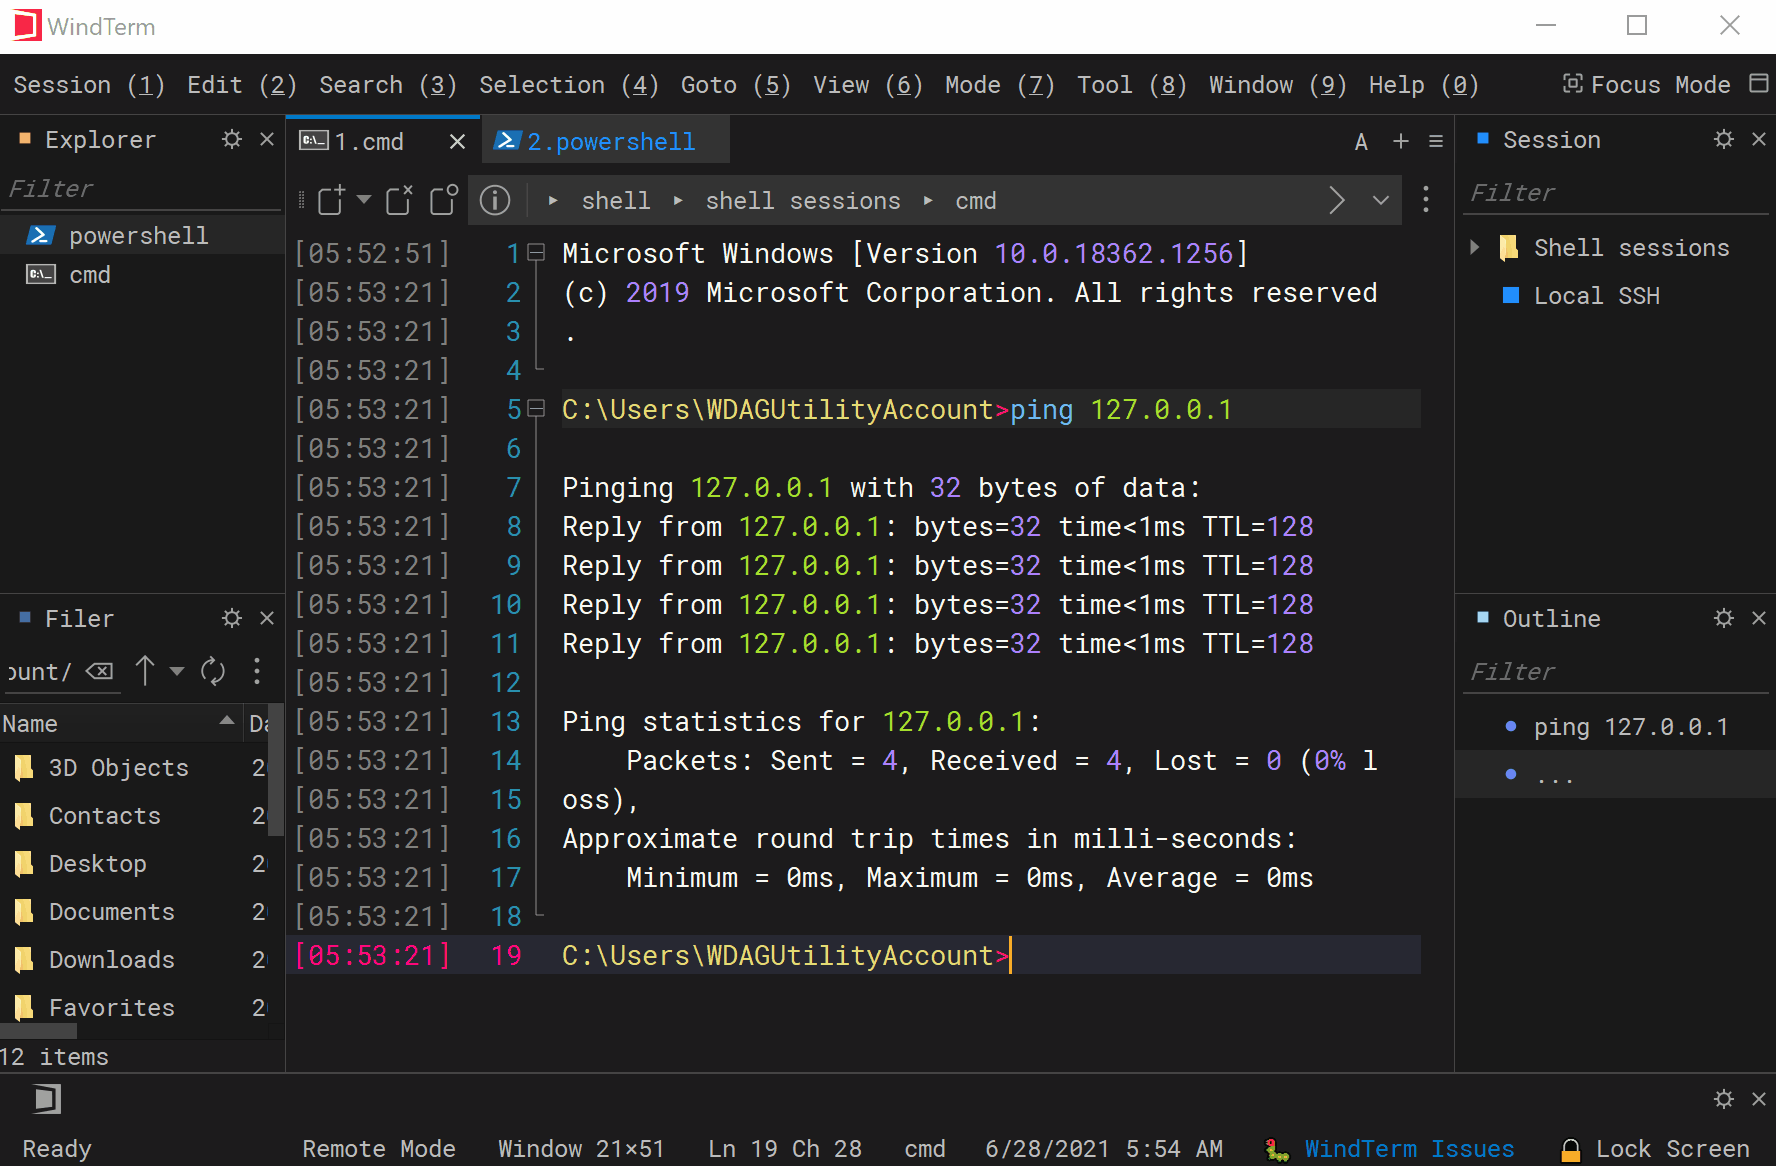Expand the Shell sessions tree node
This screenshot has width=1776, height=1166.
1475,247
